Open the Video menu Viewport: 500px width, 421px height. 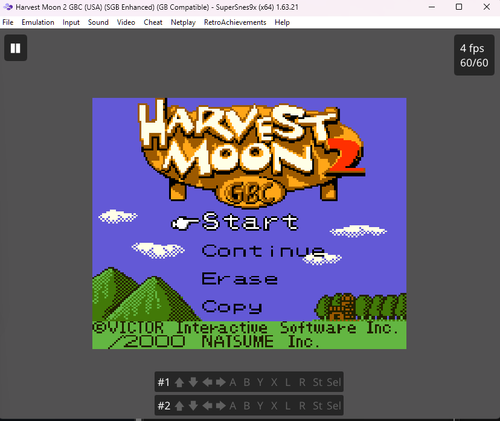click(126, 22)
